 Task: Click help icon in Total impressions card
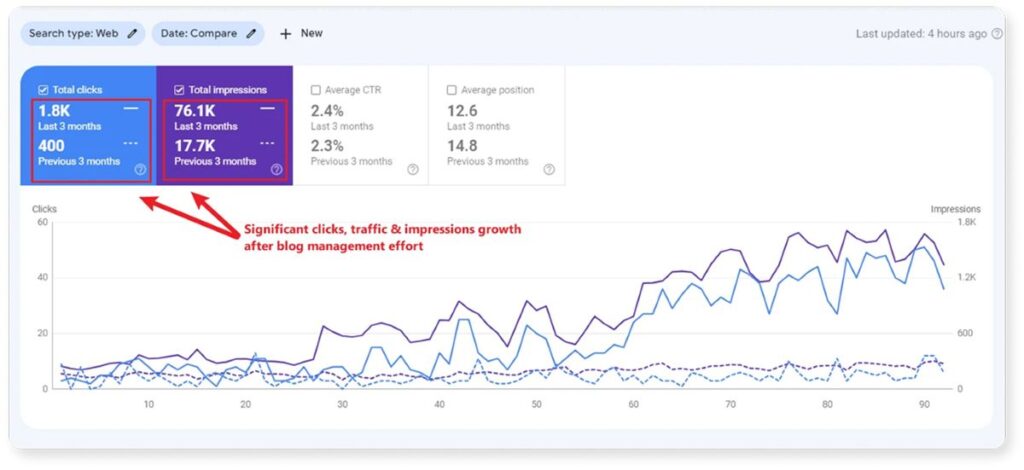pos(276,170)
